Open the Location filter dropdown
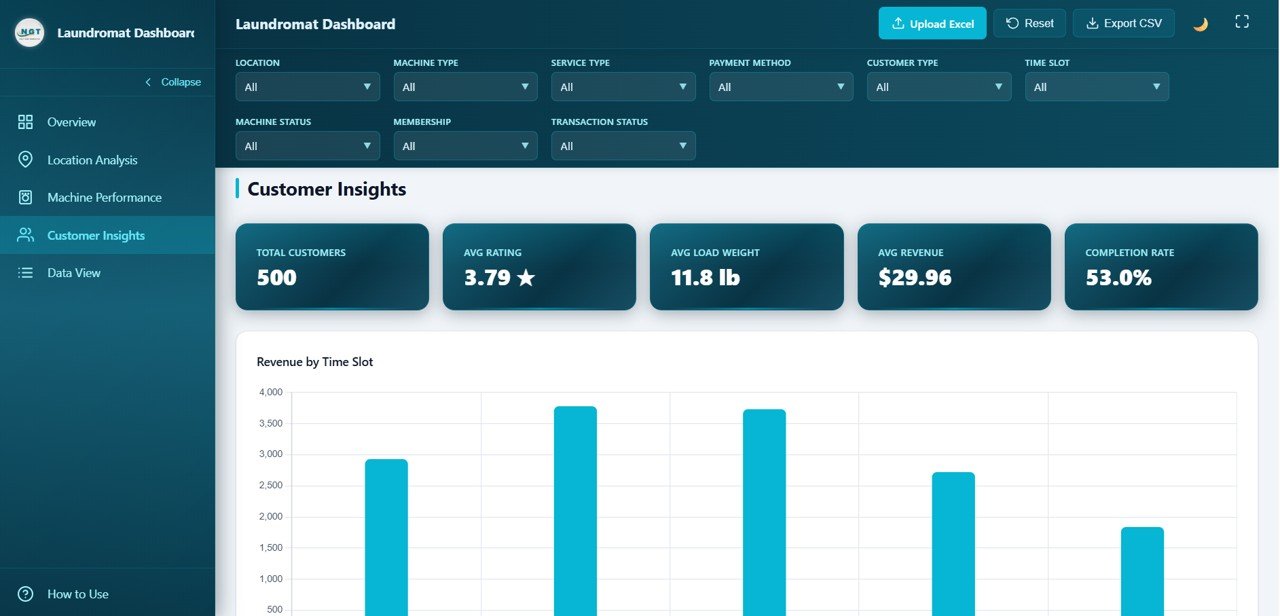 [307, 87]
